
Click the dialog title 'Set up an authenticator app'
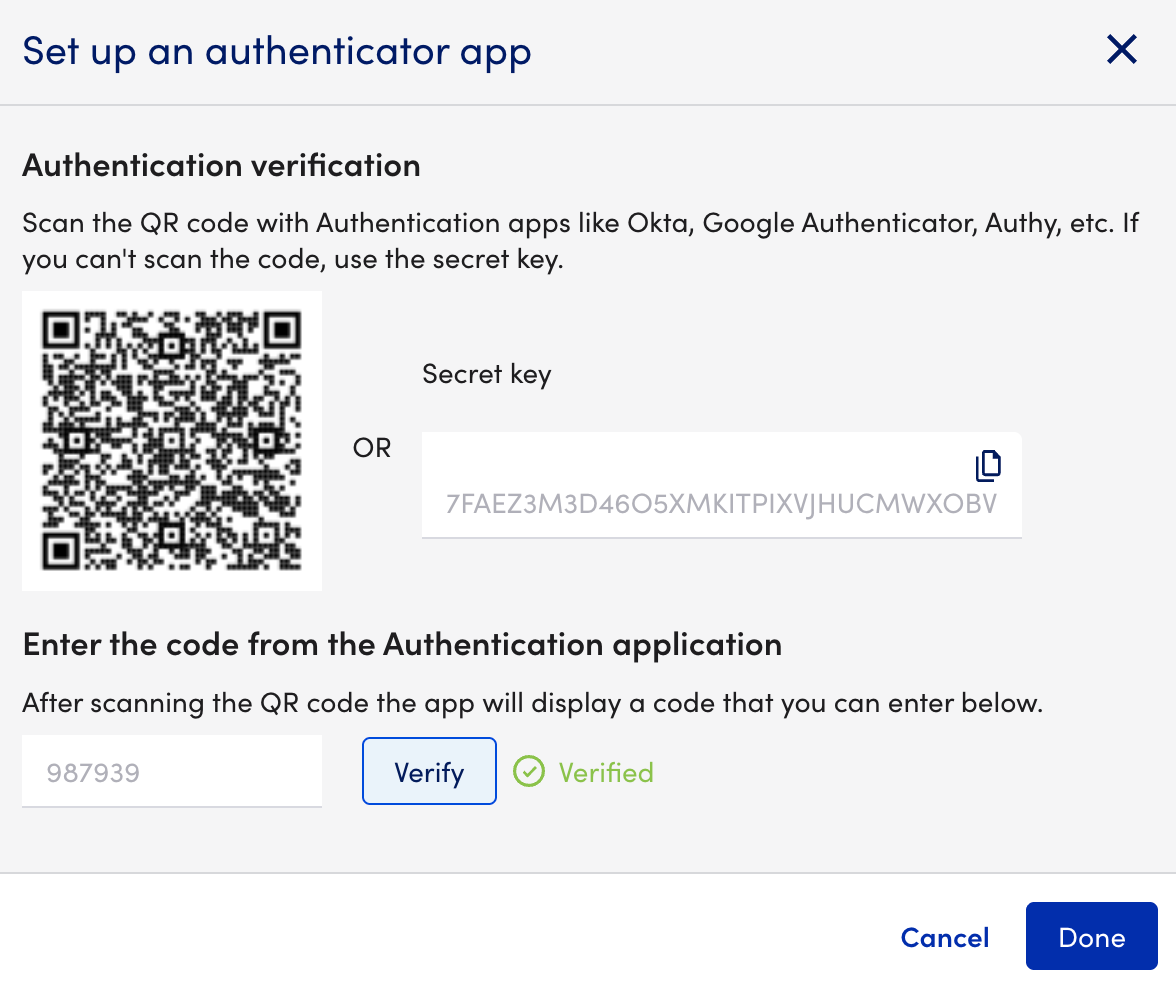point(277,50)
